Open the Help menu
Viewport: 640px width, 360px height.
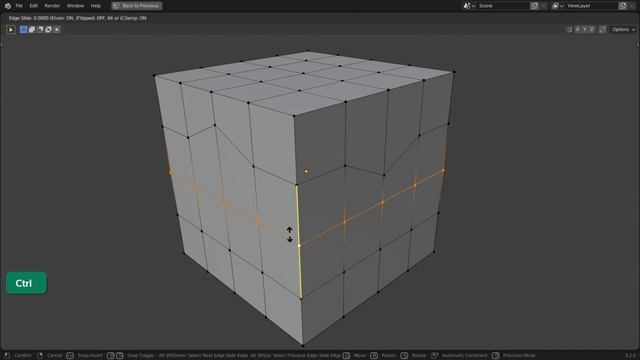96,6
